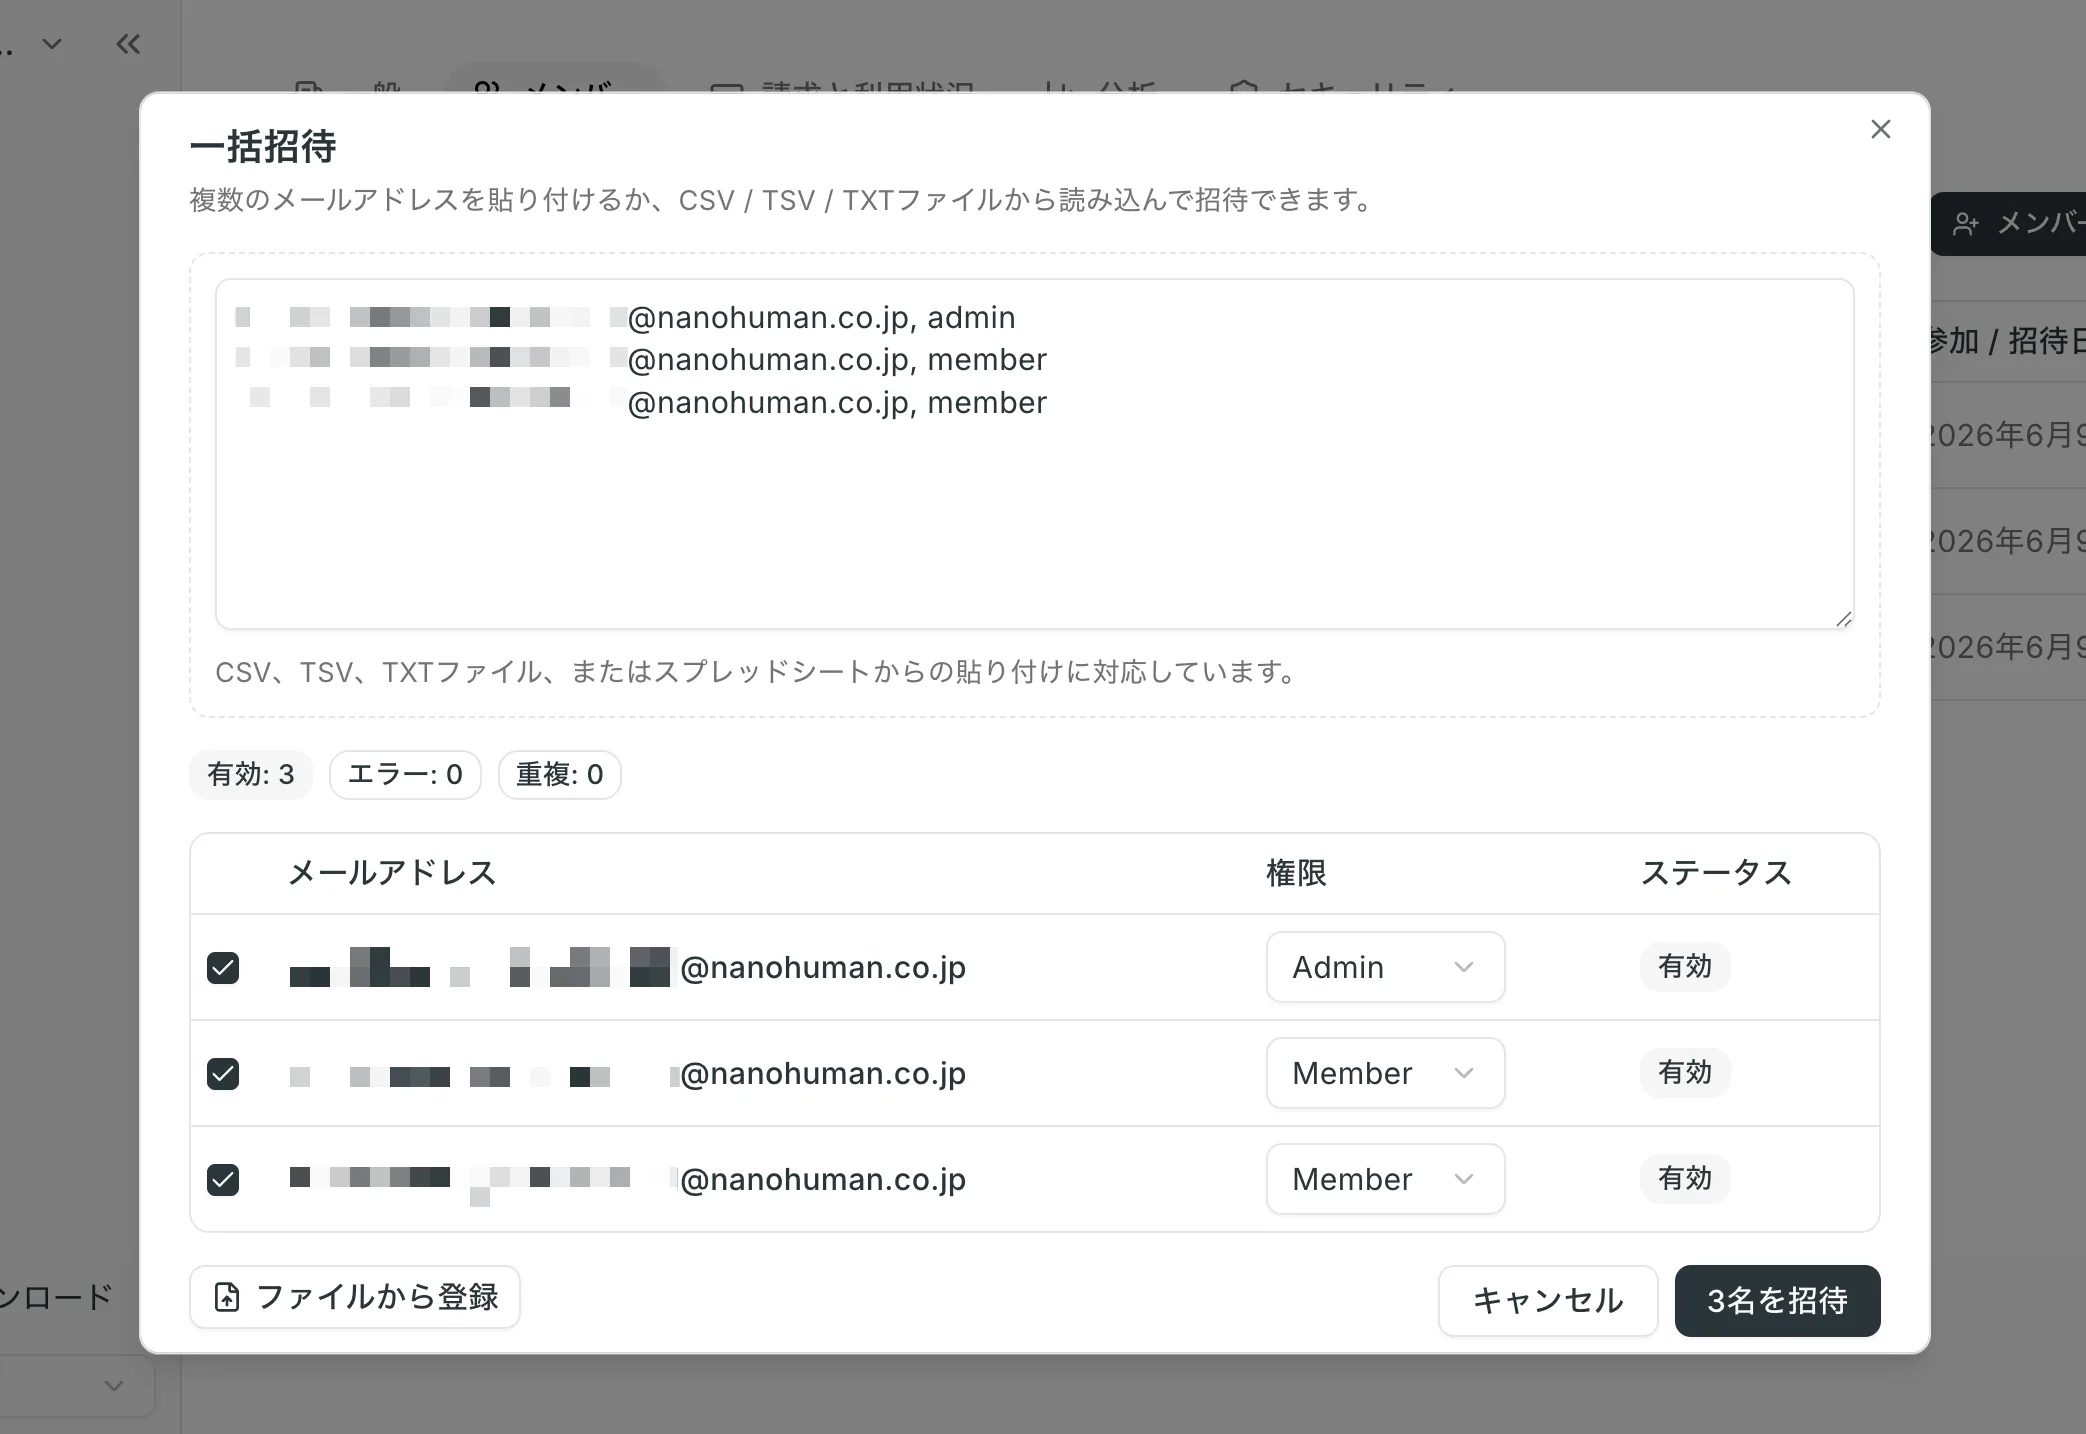Uncheck the first Member row's checkbox
The height and width of the screenshot is (1434, 2086).
coord(223,1073)
